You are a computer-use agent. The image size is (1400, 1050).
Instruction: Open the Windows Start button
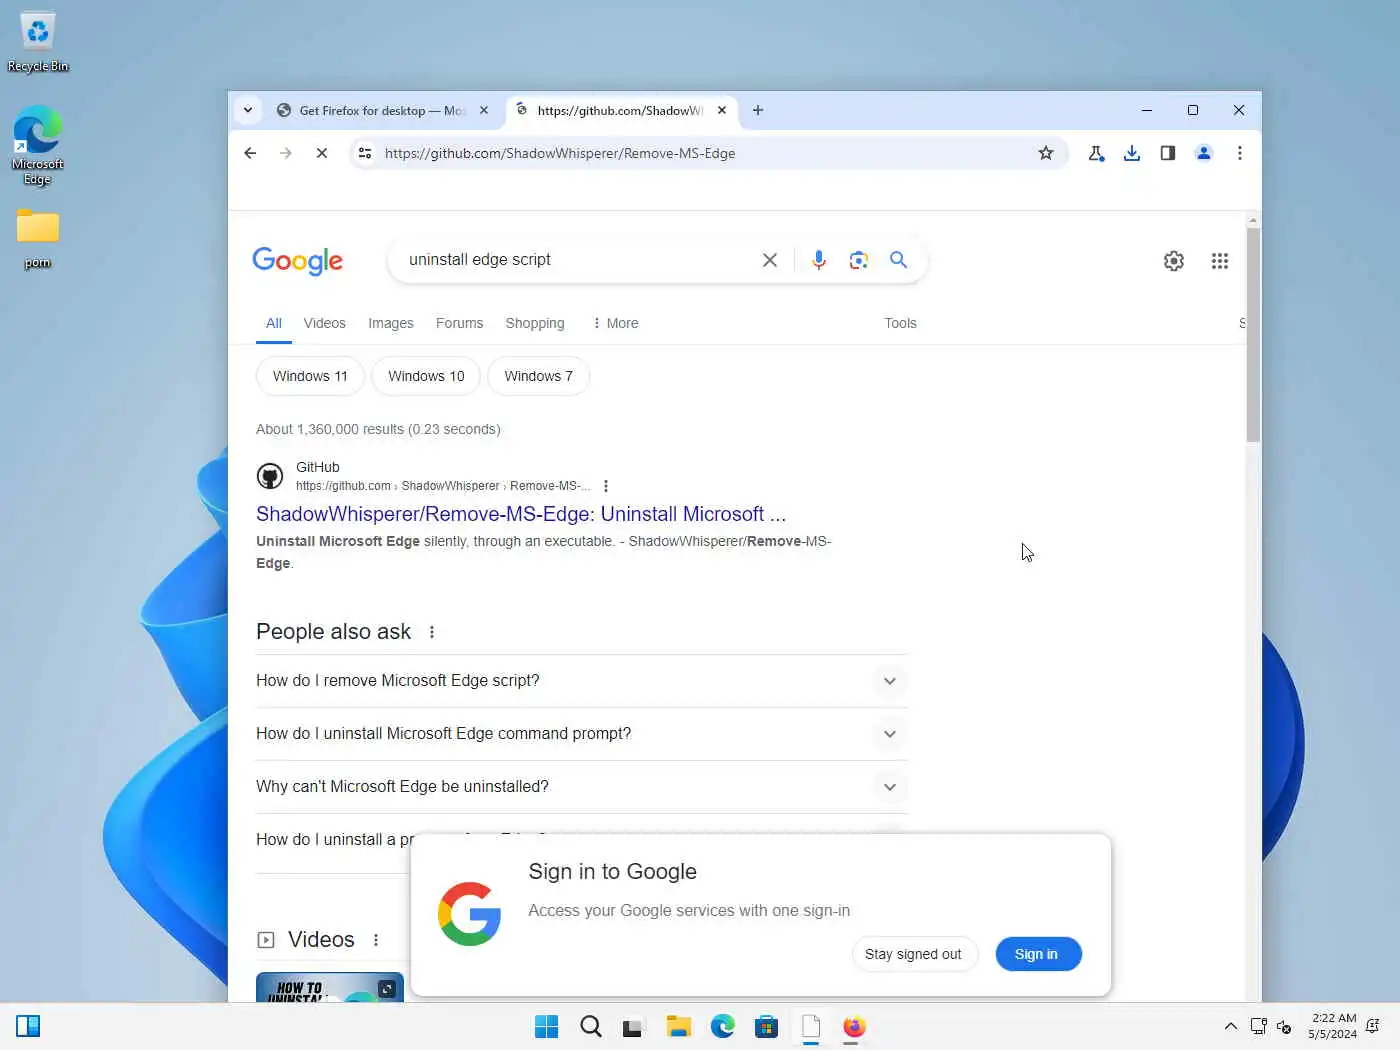tap(547, 1027)
